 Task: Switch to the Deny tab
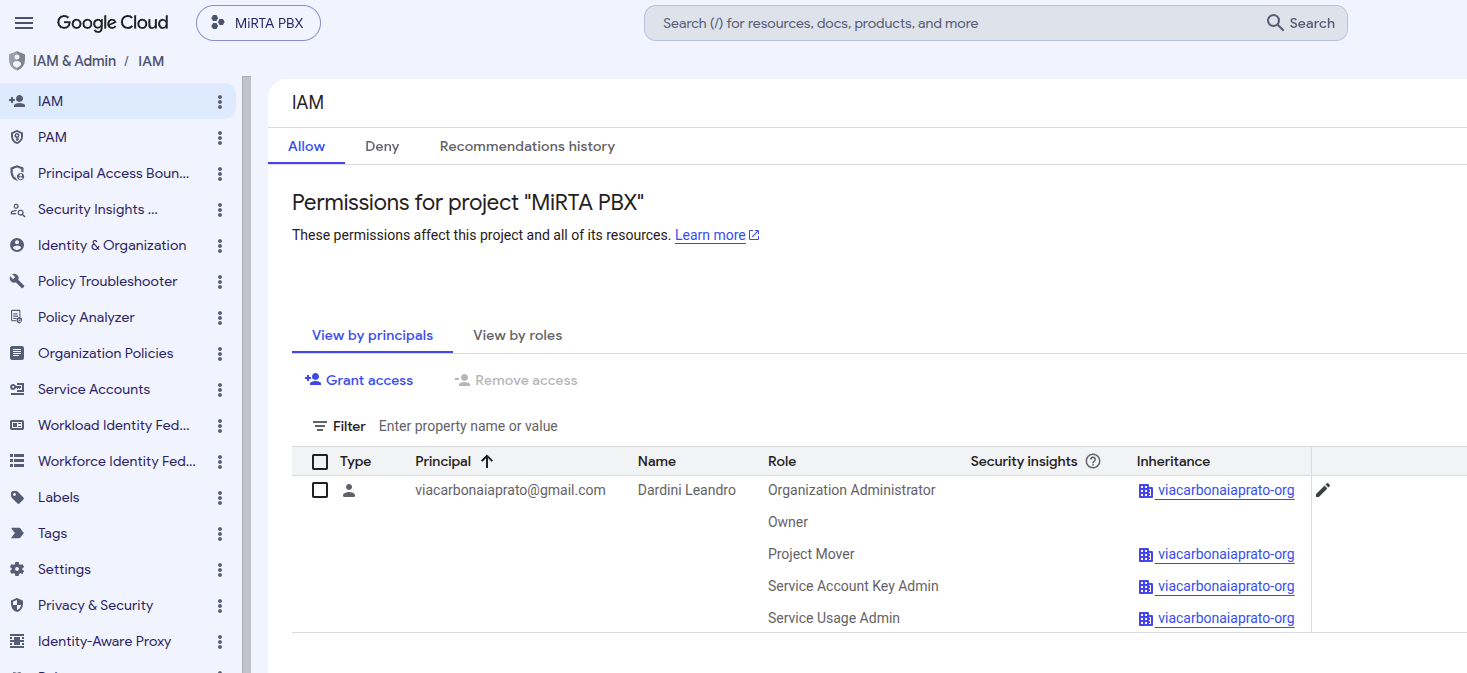(382, 146)
